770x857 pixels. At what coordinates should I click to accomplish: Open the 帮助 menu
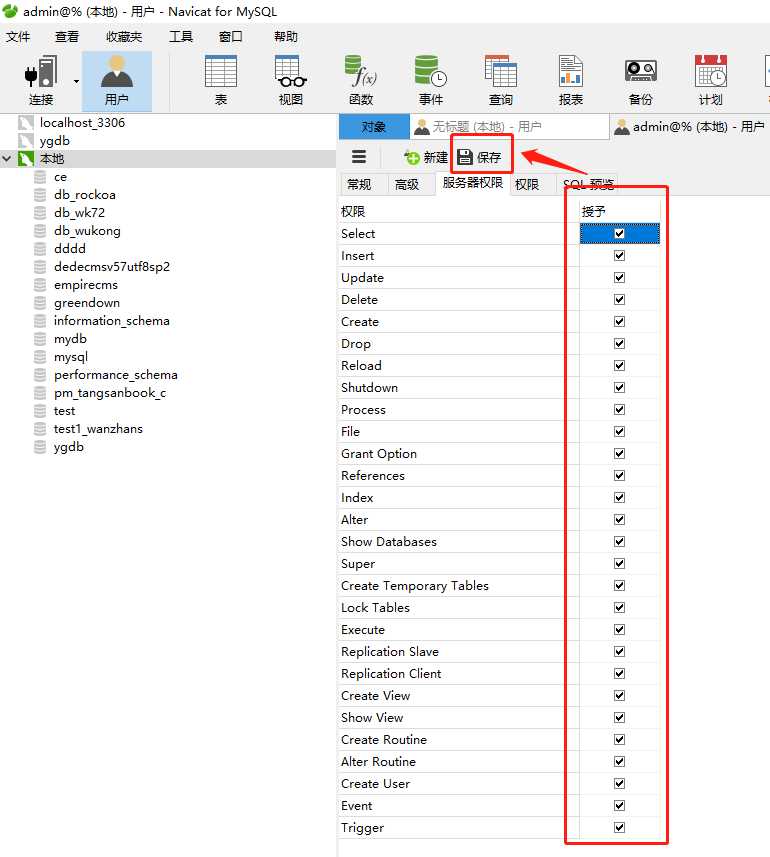[286, 37]
